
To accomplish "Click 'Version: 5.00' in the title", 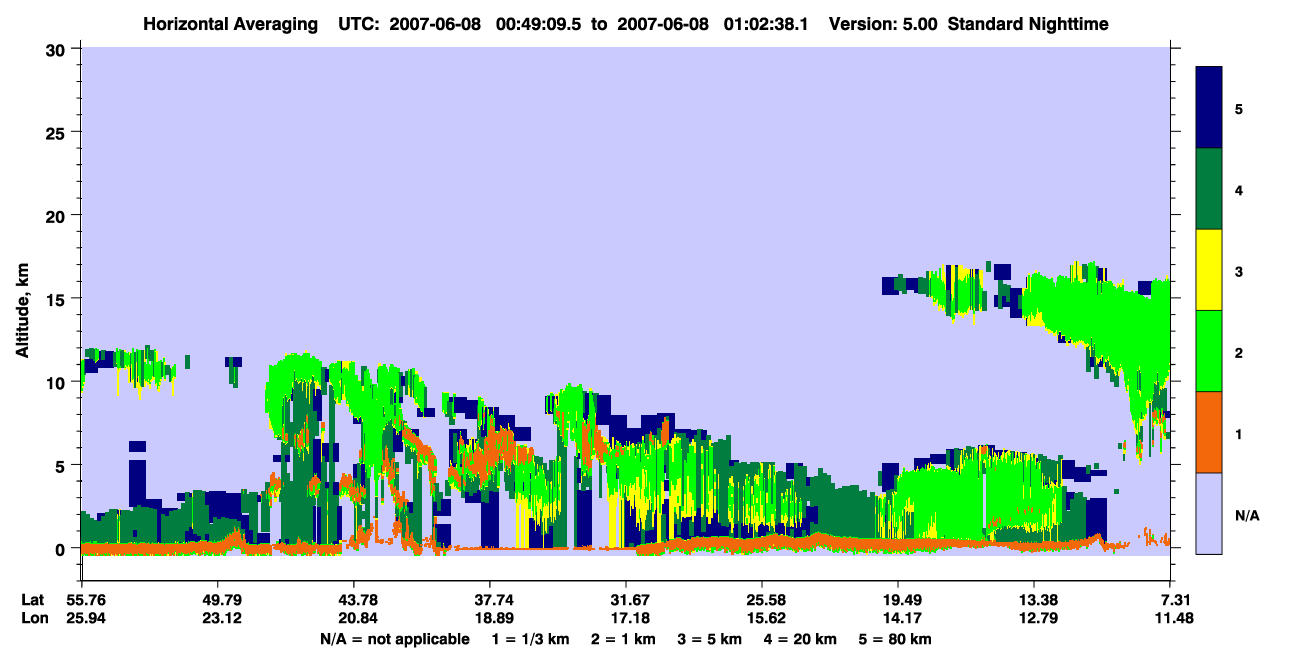I will tap(883, 23).
